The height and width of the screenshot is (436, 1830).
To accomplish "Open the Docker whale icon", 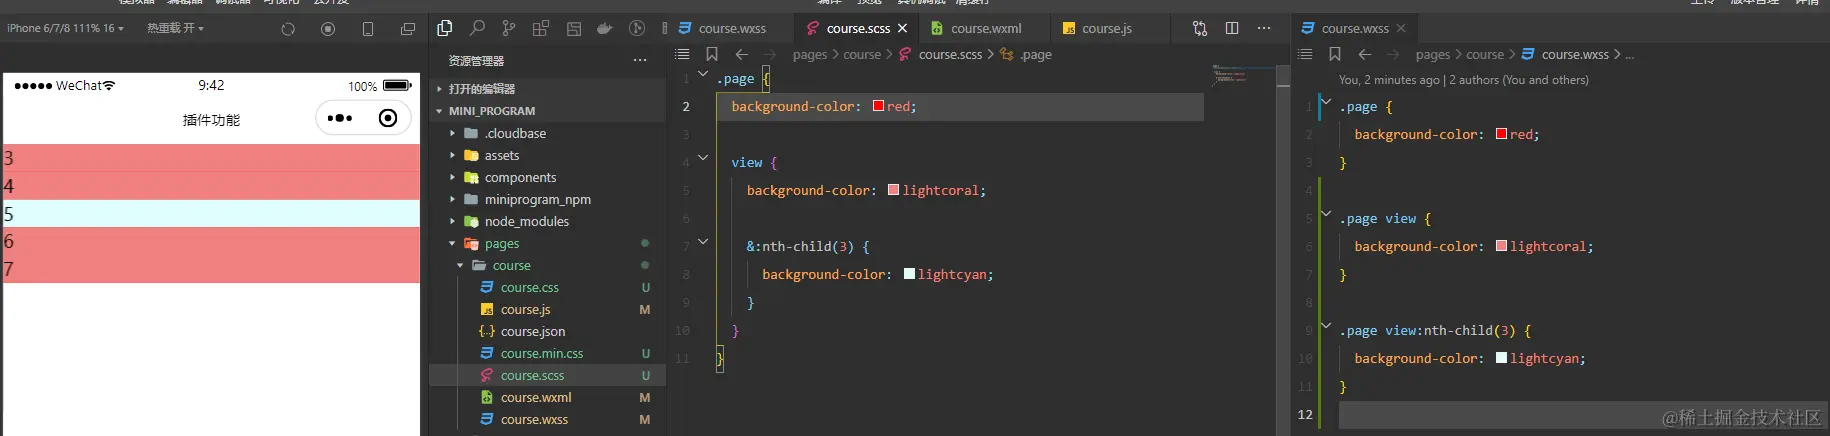I will [604, 28].
